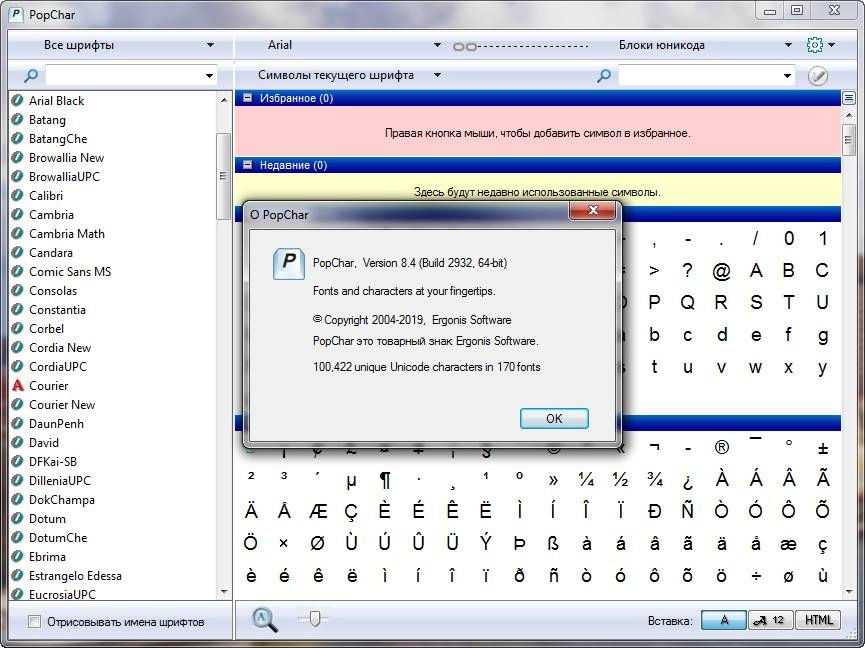The image size is (865, 648).
Task: Click the ¶ pilcrow character
Action: pyautogui.click(x=385, y=480)
